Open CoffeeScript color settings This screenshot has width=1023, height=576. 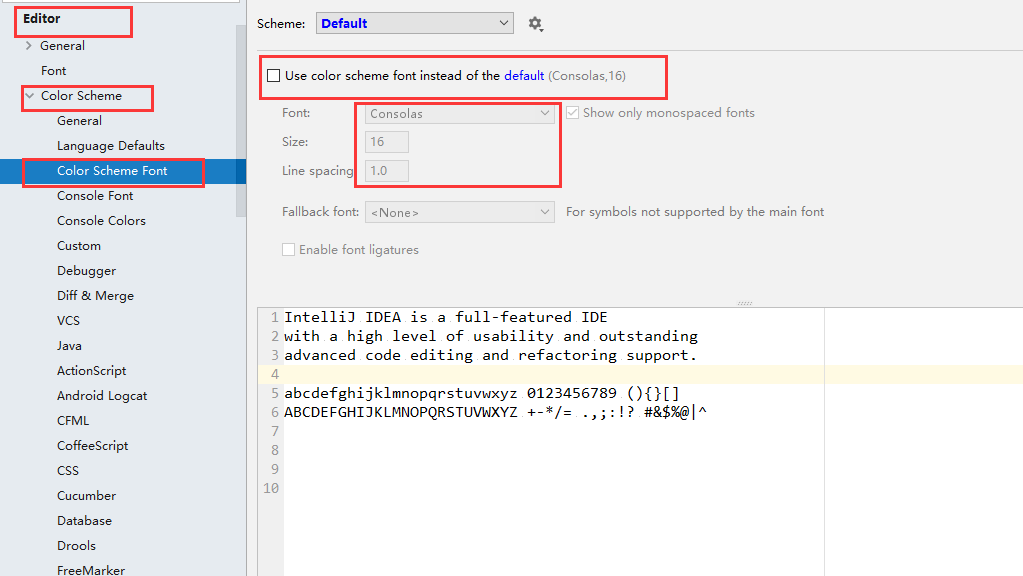pos(93,446)
